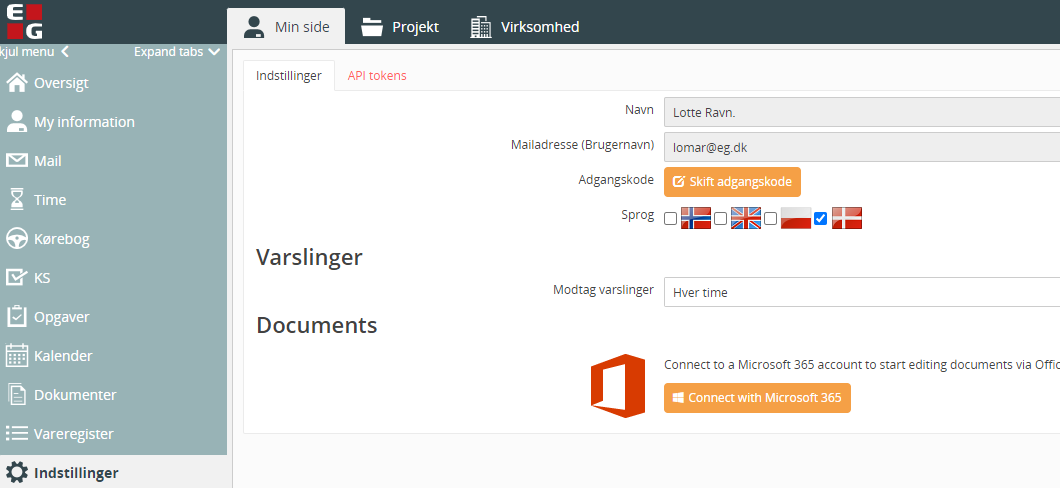
Task: Expand sidebar tabs with Expand tabs
Action: pos(176,52)
